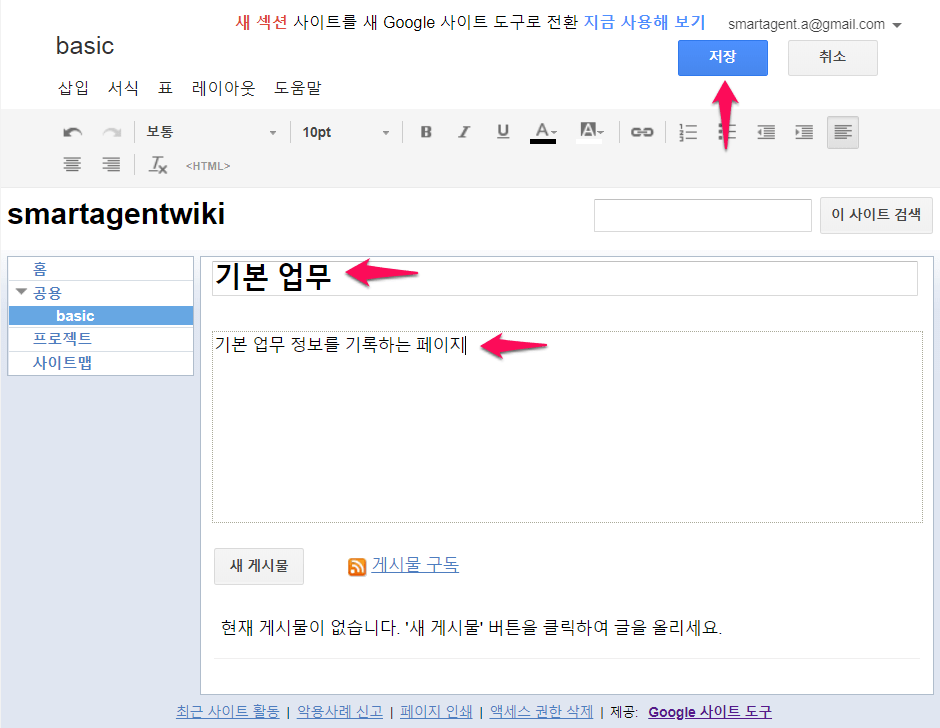The image size is (940, 728).
Task: Click the 저장 save button
Action: pyautogui.click(x=722, y=57)
